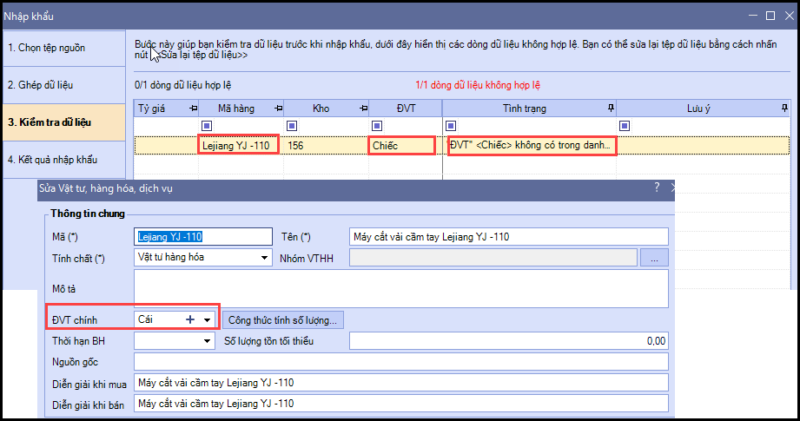This screenshot has height=421, width=800.
Task: Click the plus icon to add ĐVT chính
Action: tap(190, 319)
